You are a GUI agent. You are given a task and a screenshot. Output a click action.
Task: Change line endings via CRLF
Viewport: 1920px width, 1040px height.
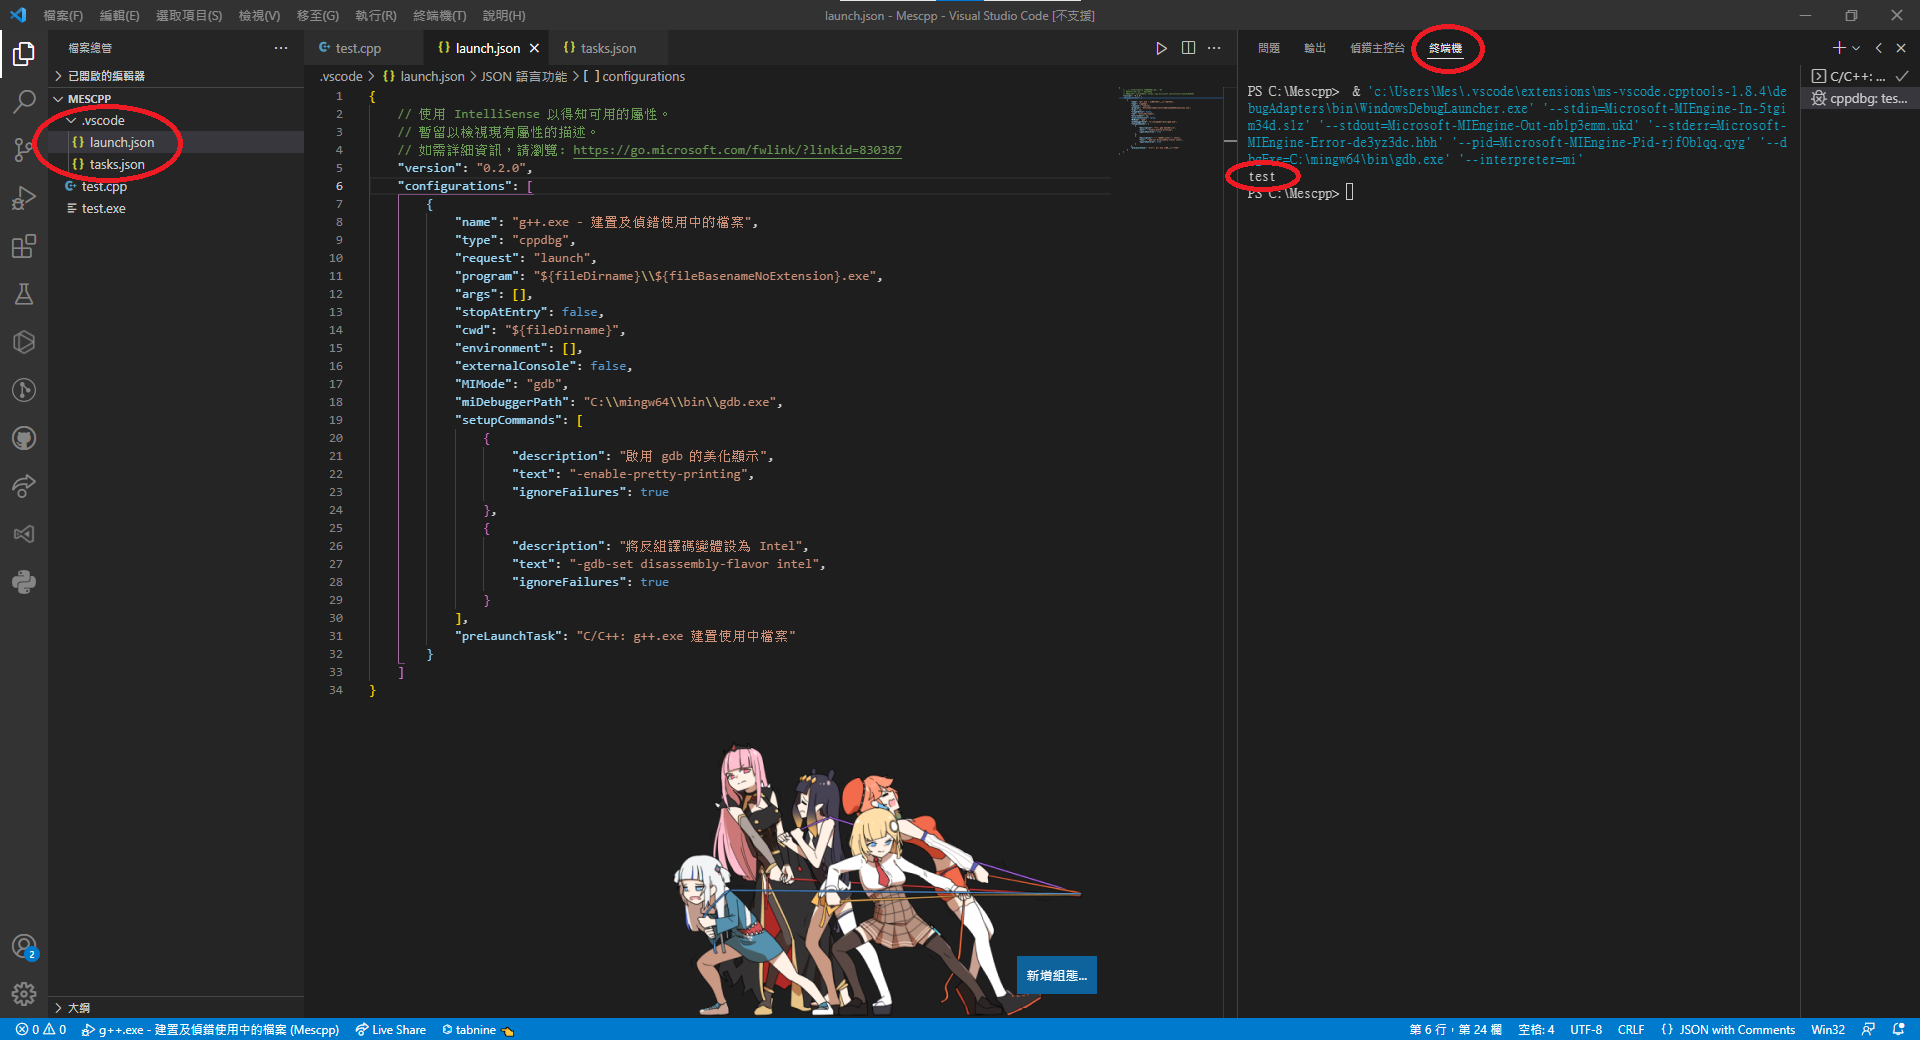1631,1029
